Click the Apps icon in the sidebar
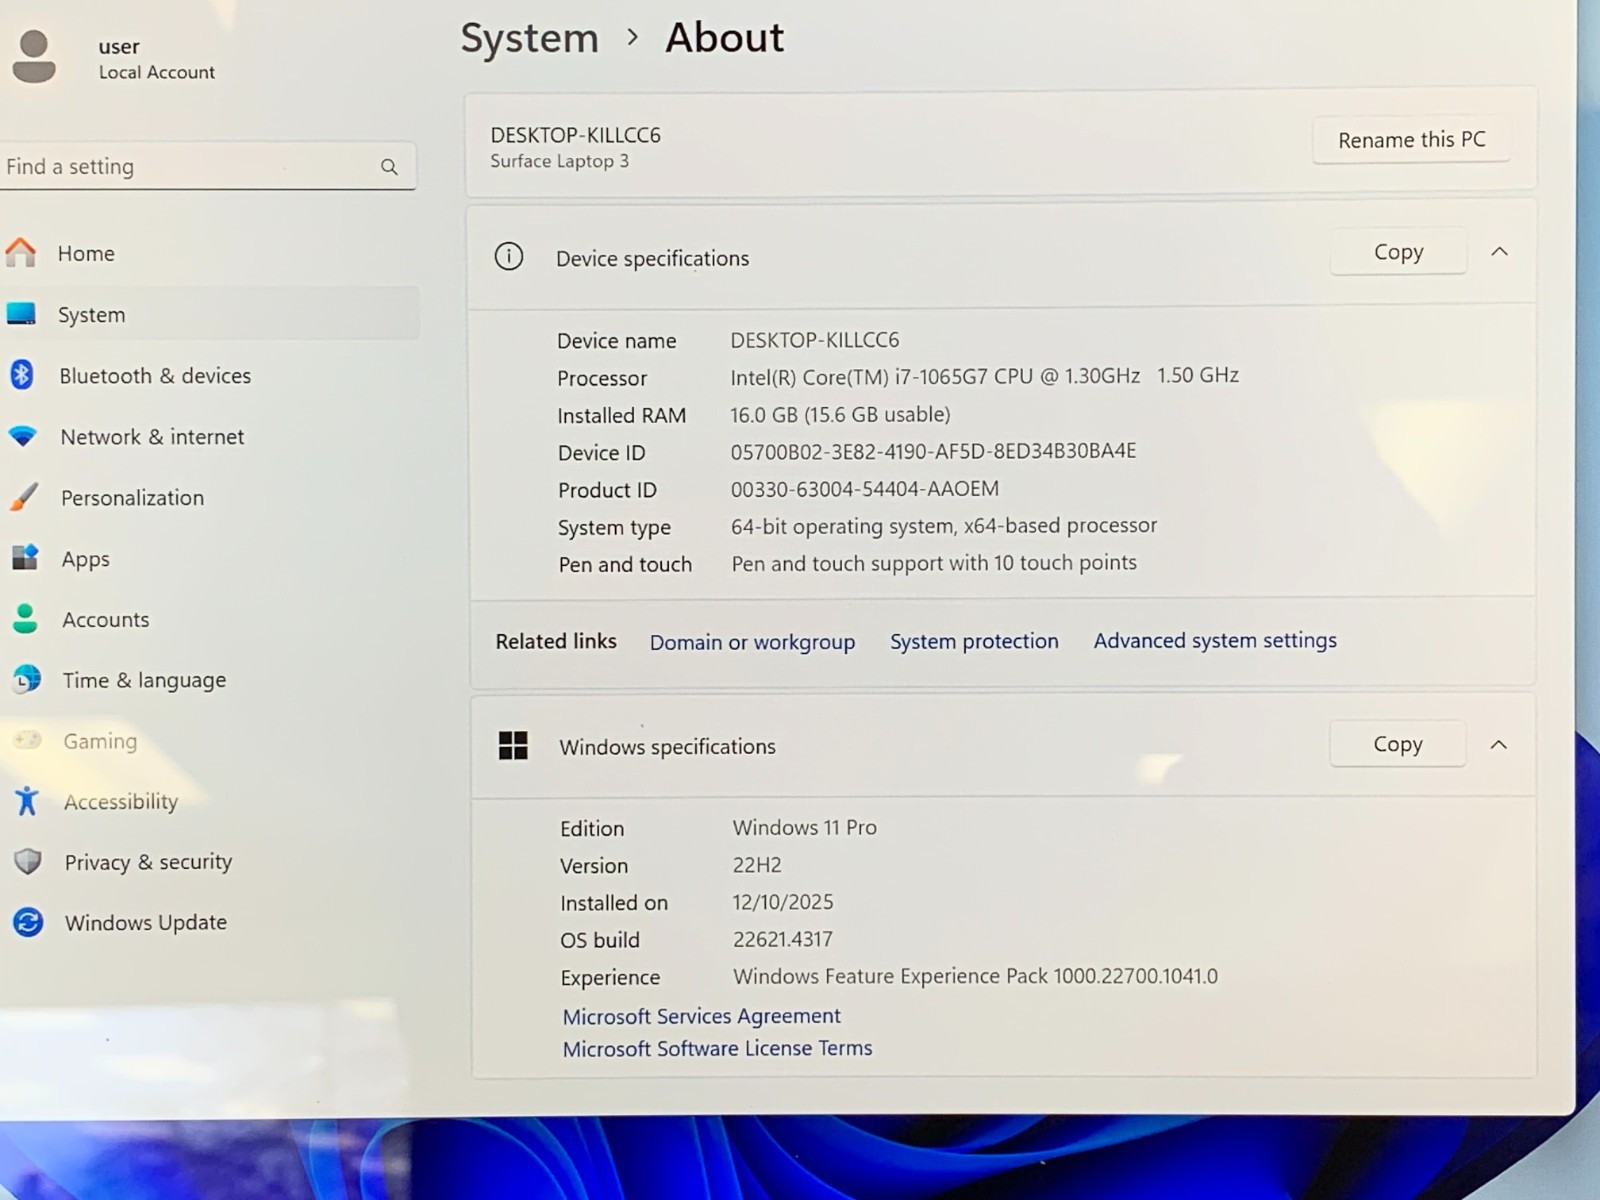 (25, 557)
